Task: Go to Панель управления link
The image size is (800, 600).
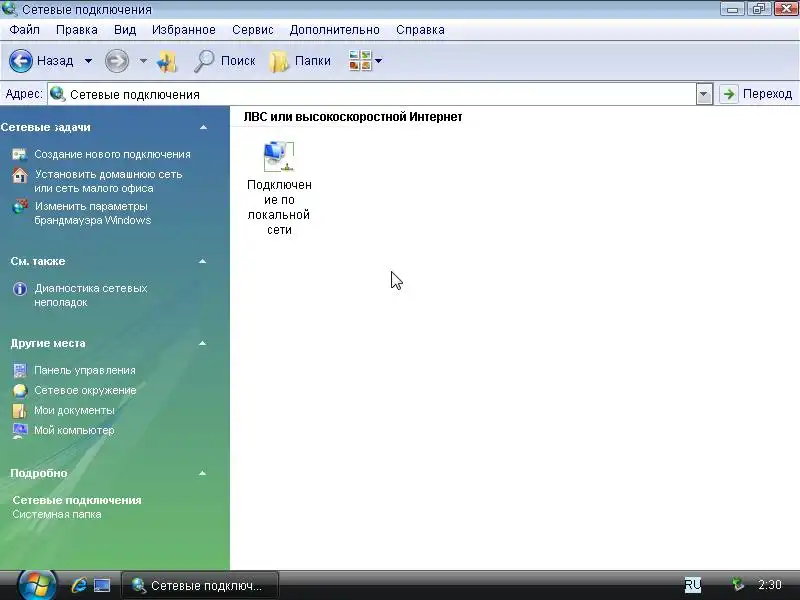Action: [85, 370]
